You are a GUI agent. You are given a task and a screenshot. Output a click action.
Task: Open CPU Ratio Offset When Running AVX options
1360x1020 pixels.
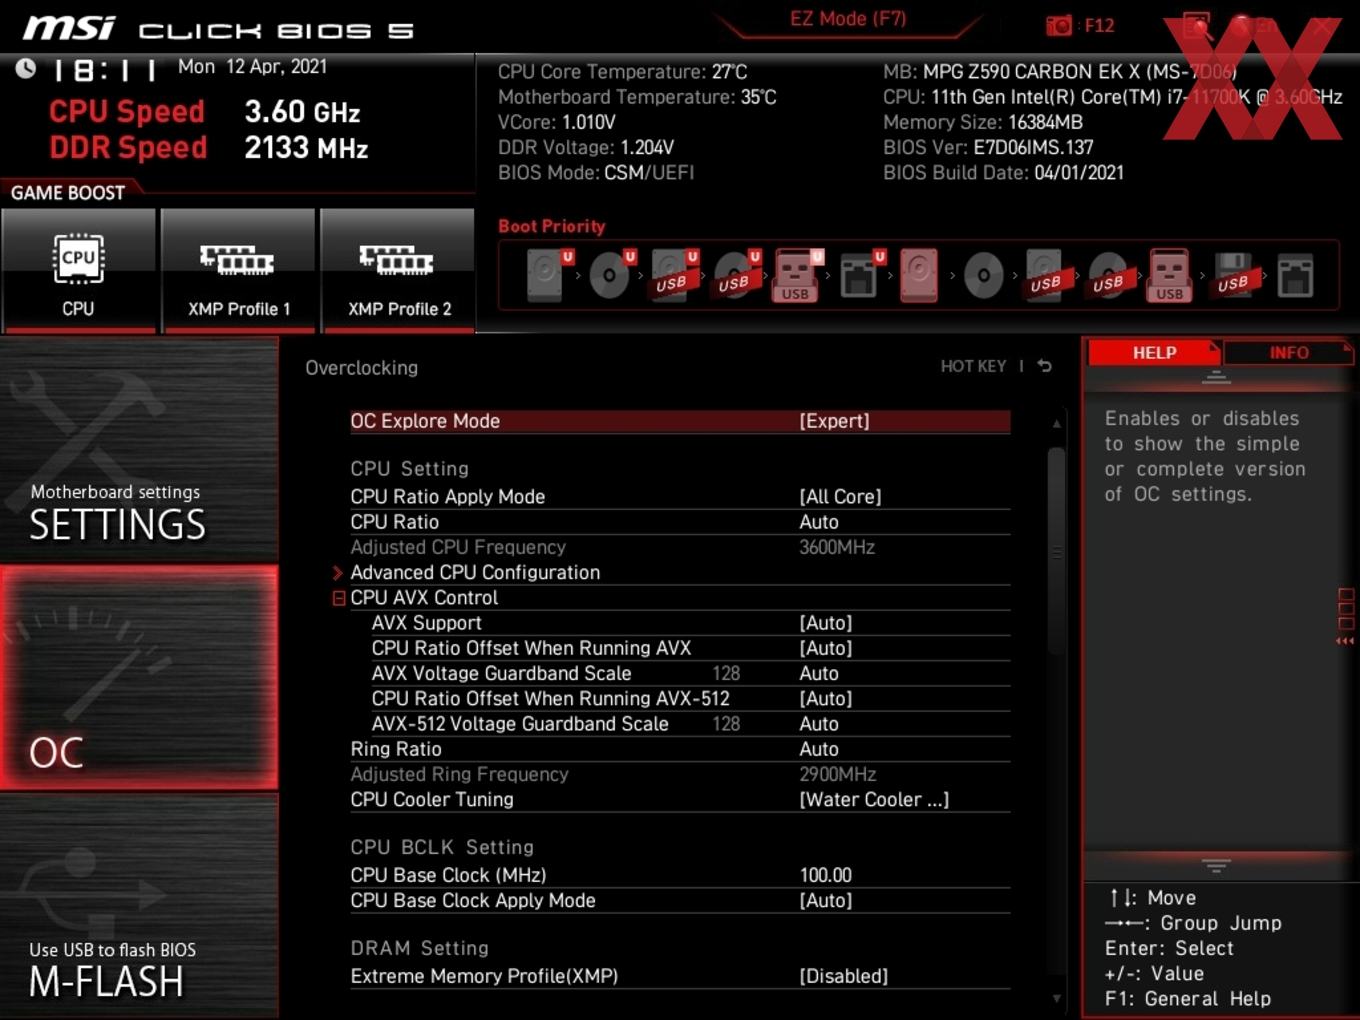pos(826,648)
